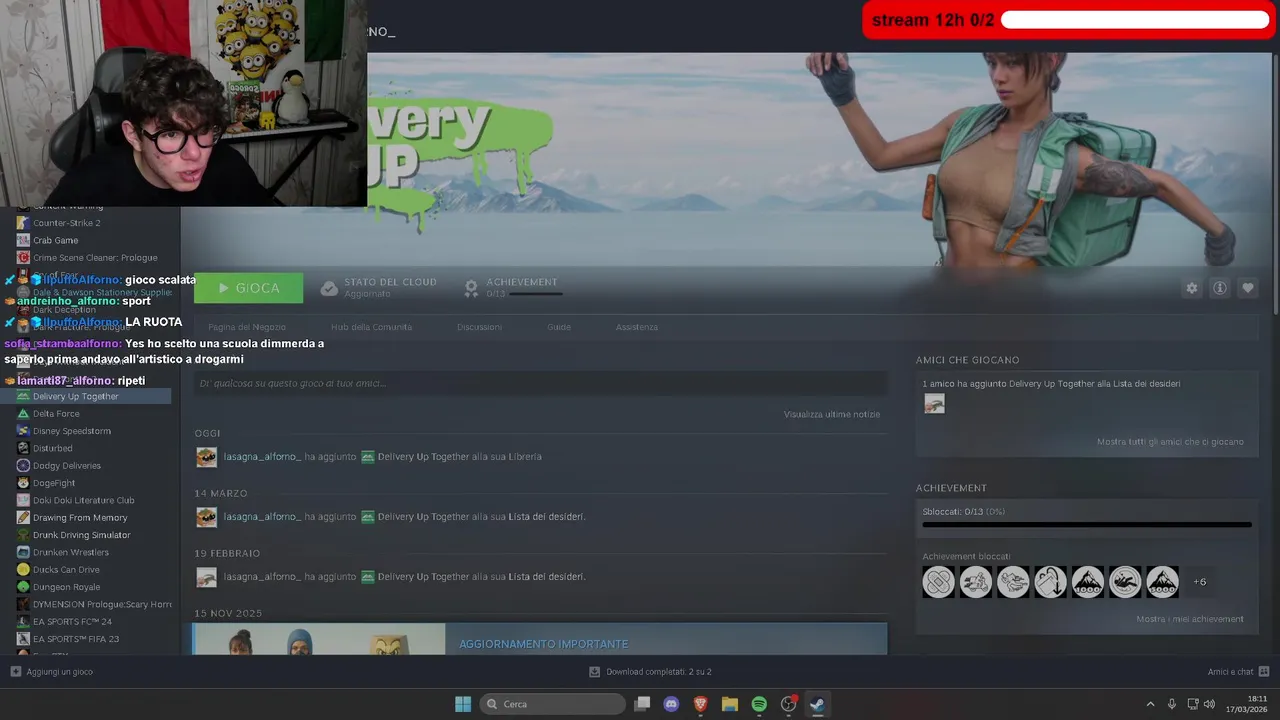Click the status box to tell friends
The height and width of the screenshot is (720, 1280).
click(x=541, y=383)
